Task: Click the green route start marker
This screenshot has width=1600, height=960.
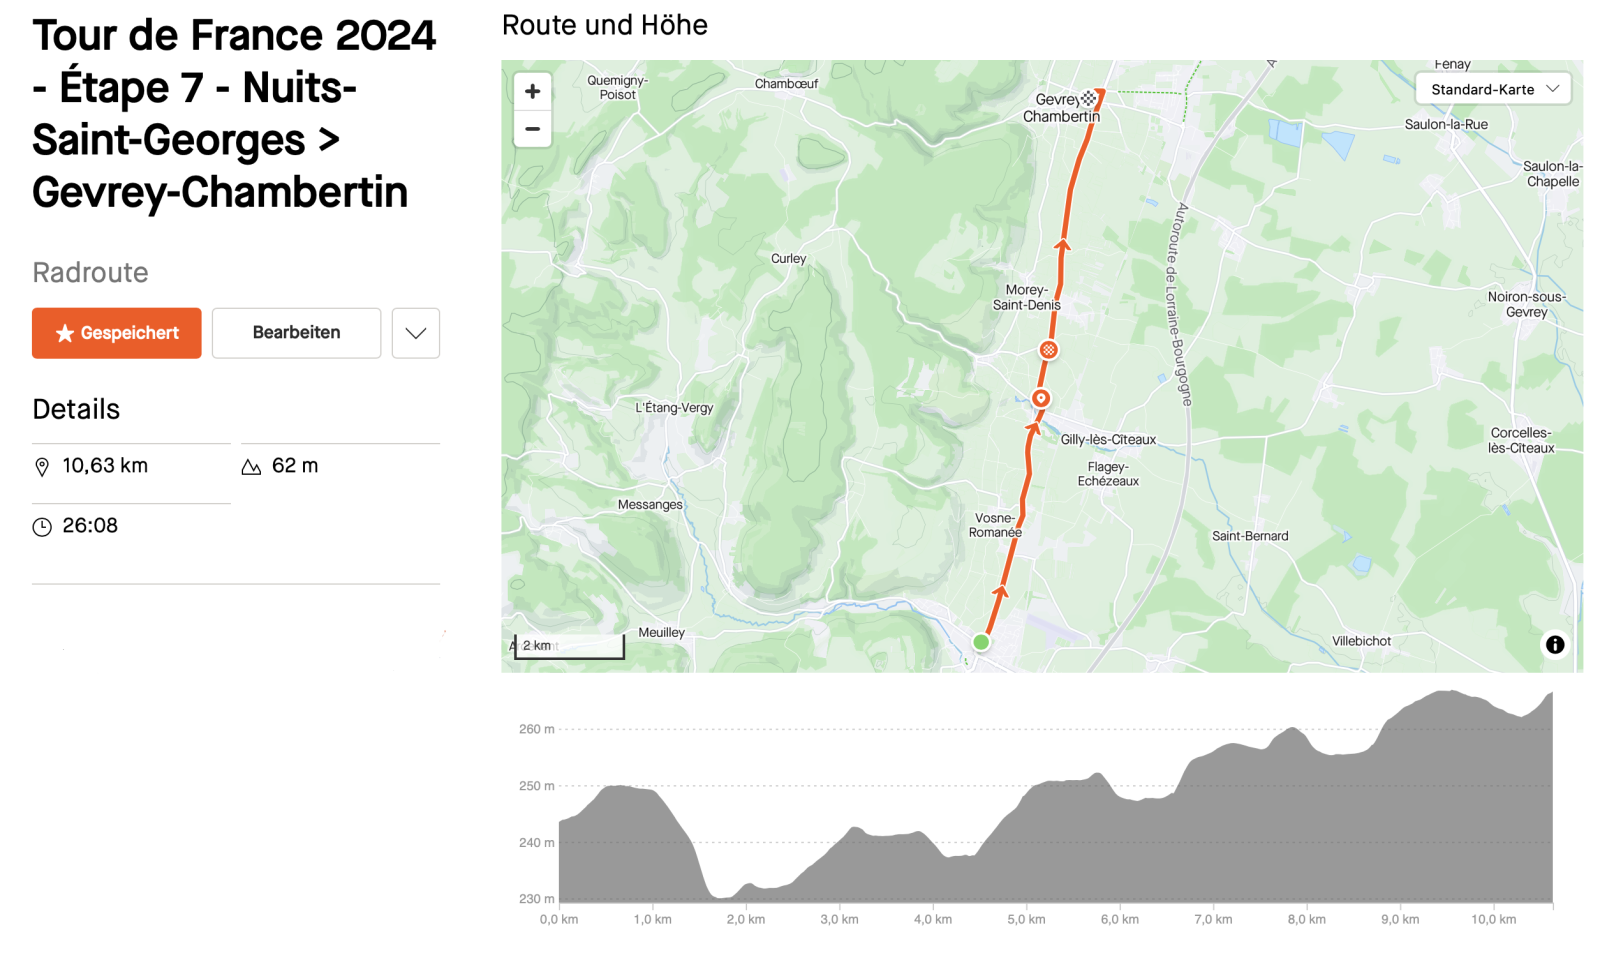Action: point(981,642)
